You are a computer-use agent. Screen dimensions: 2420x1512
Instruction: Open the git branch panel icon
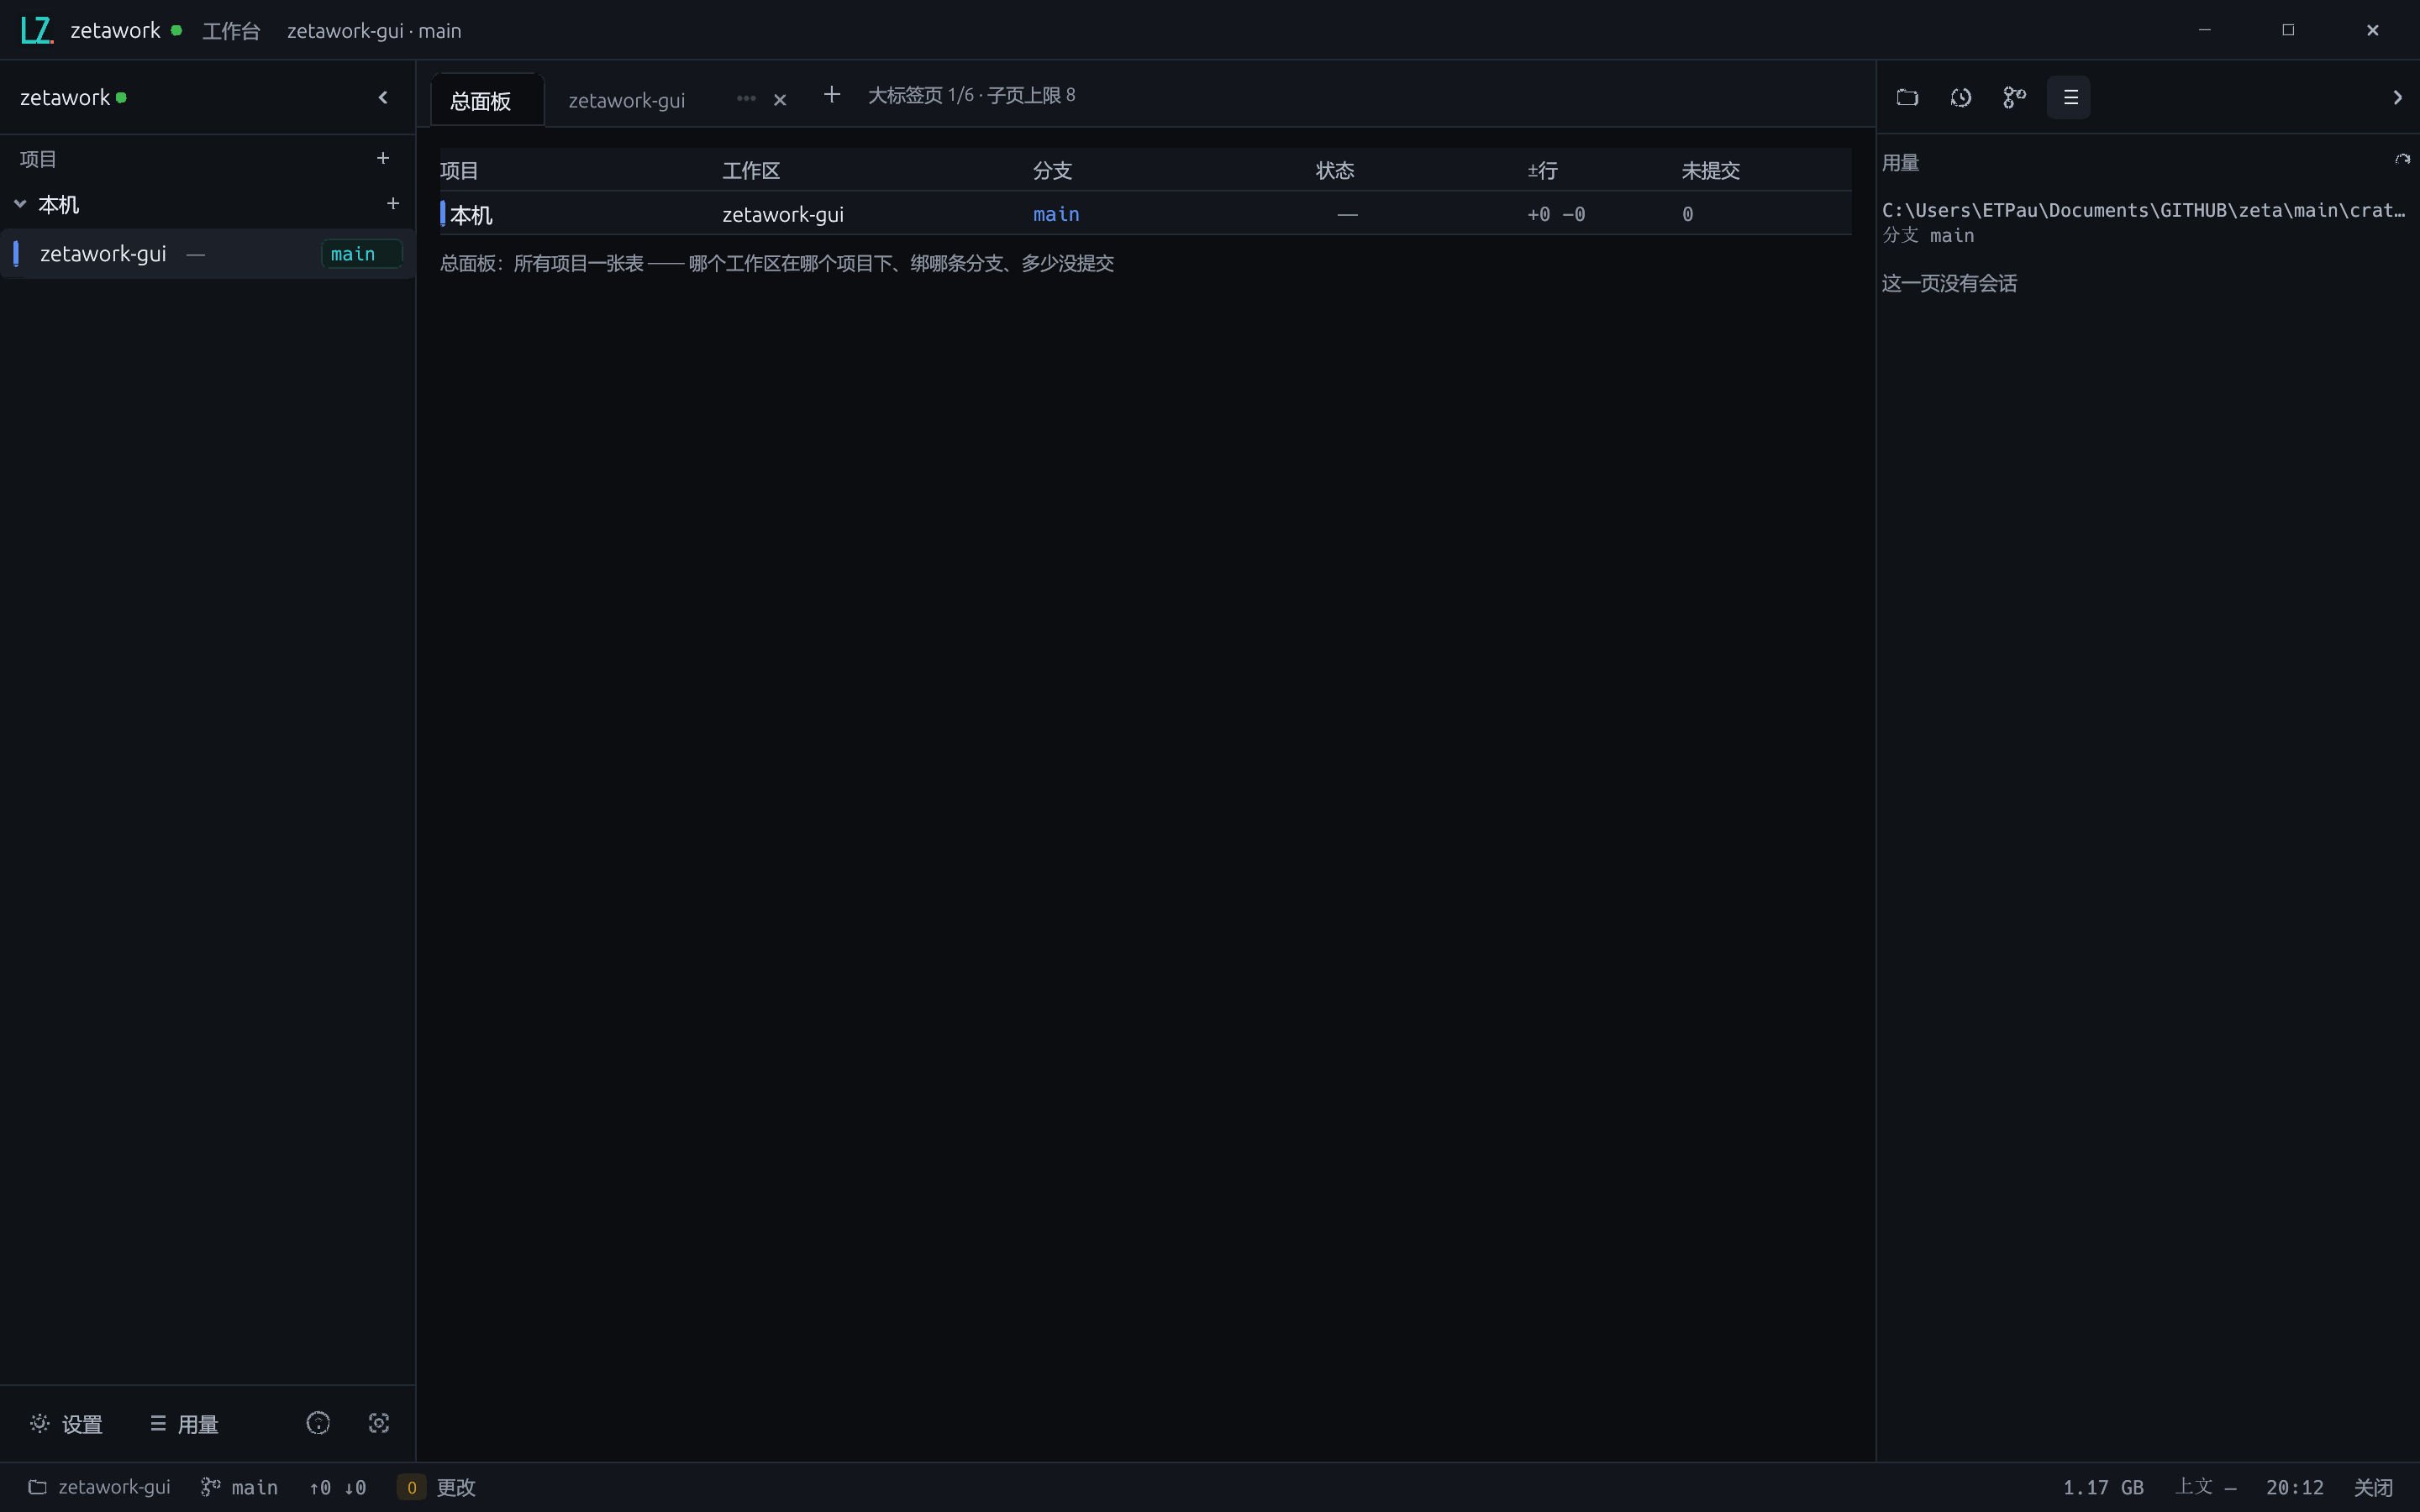tap(2015, 97)
